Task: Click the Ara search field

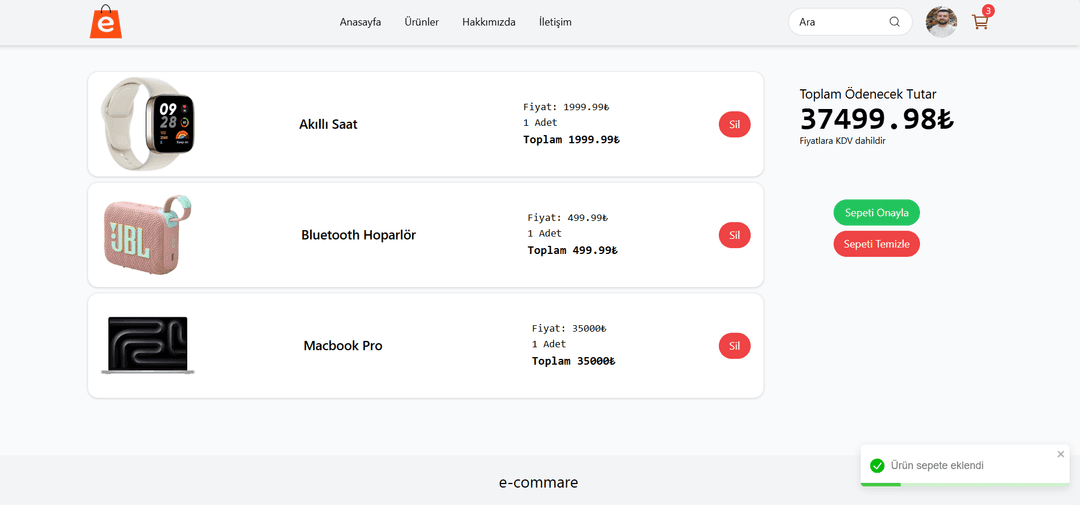Action: pos(840,22)
